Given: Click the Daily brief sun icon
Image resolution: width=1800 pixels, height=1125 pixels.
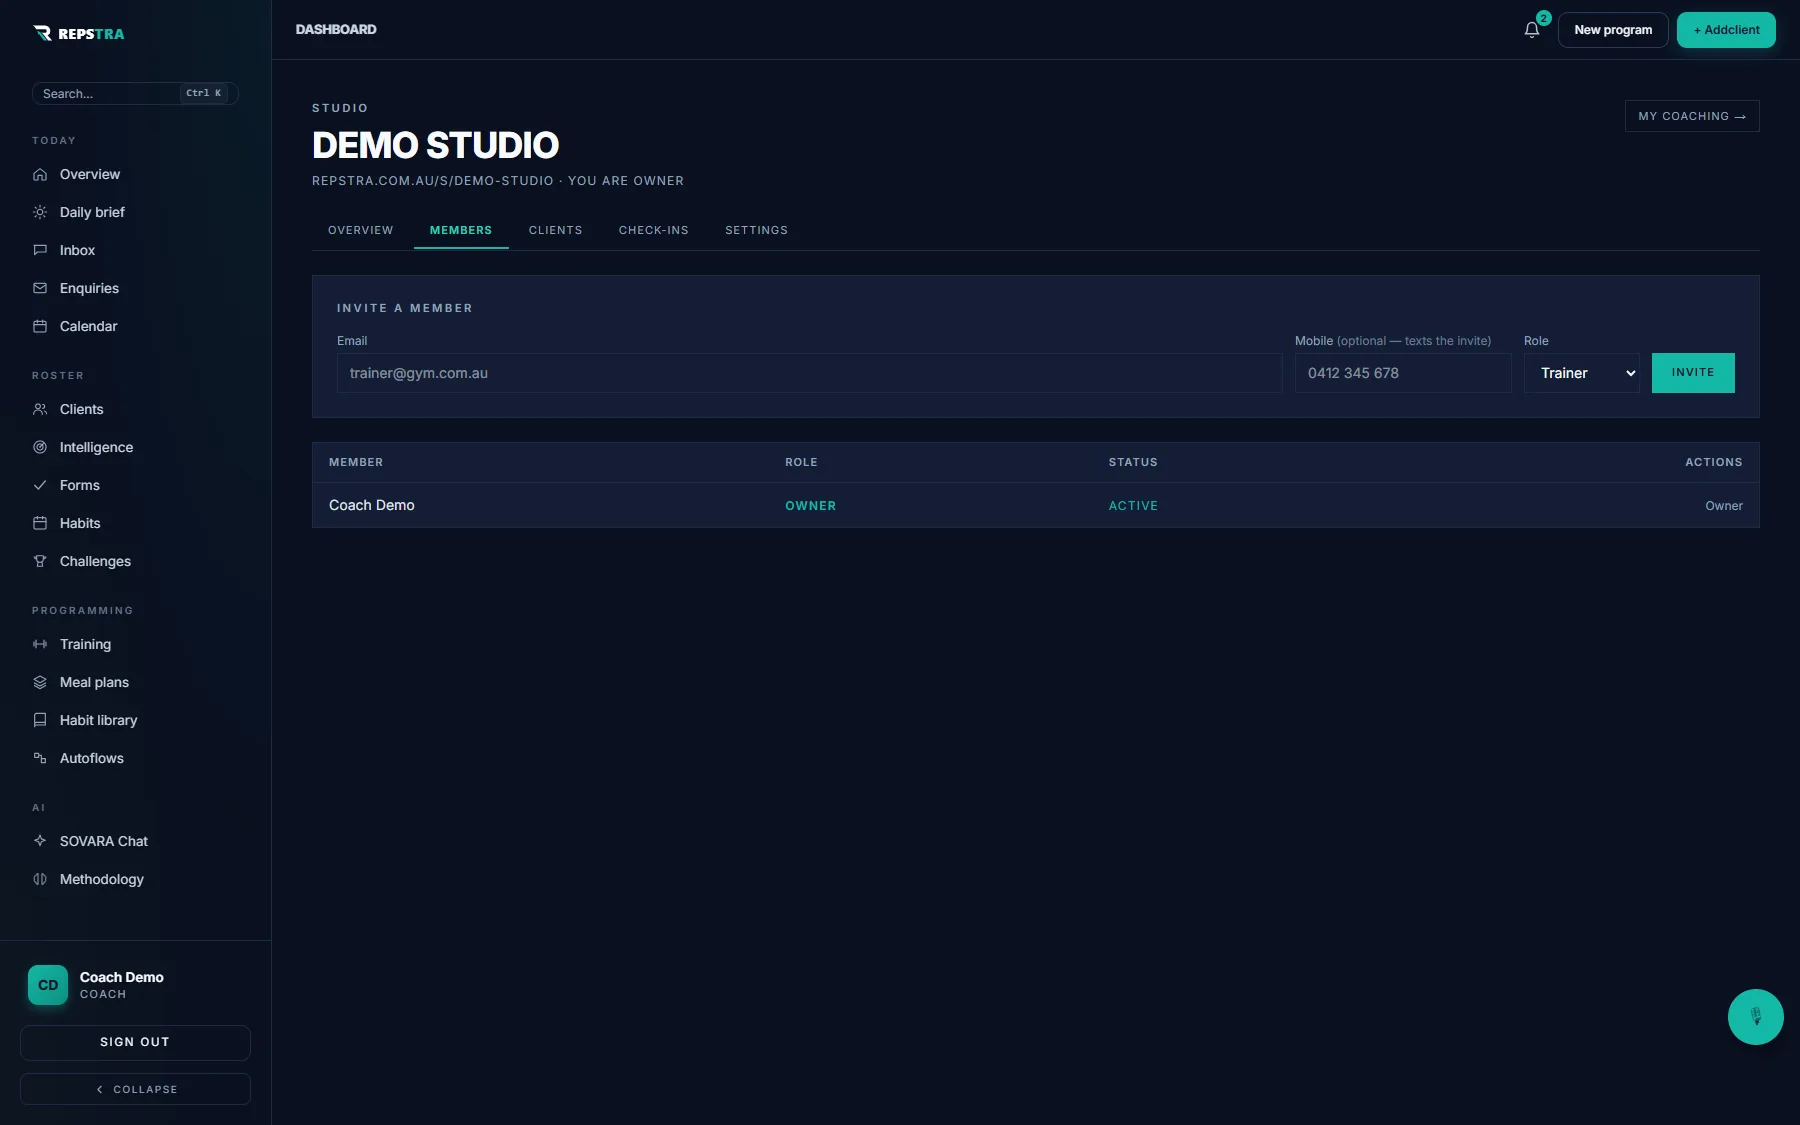Looking at the screenshot, I should coord(40,212).
